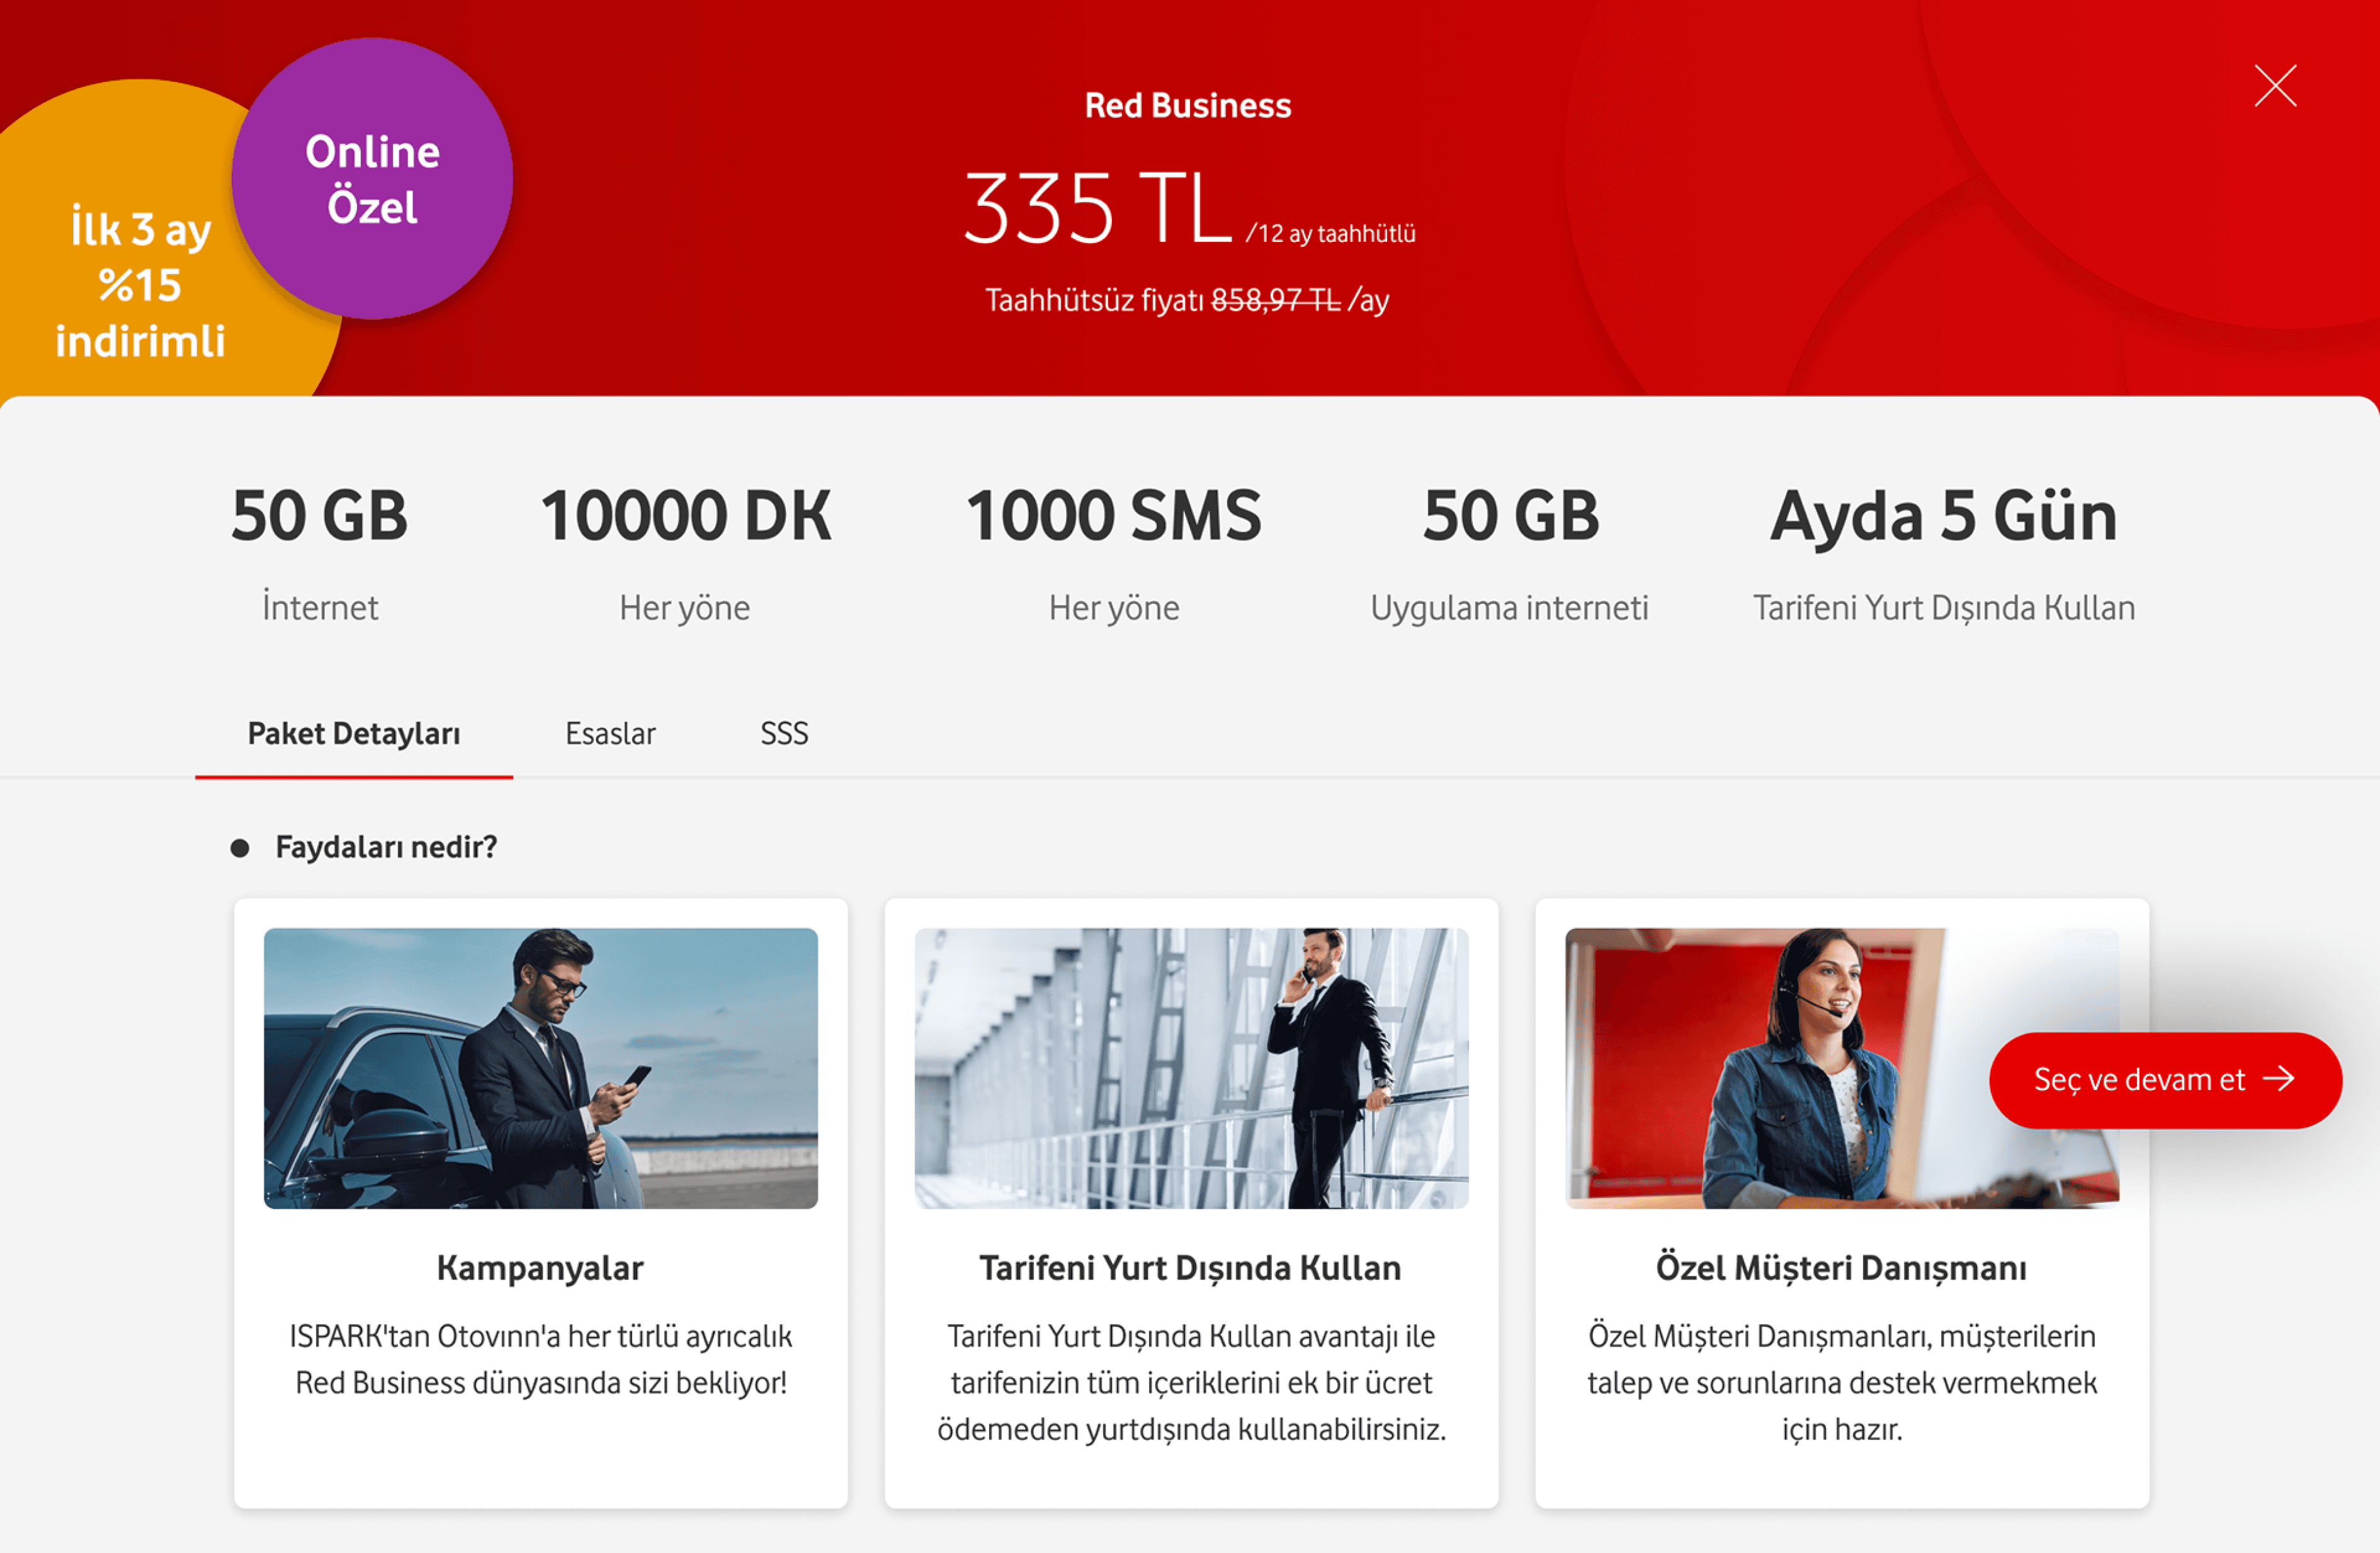Open the airport businessman thumbnail
Screen dimensions: 2380x1553
click(1190, 1068)
